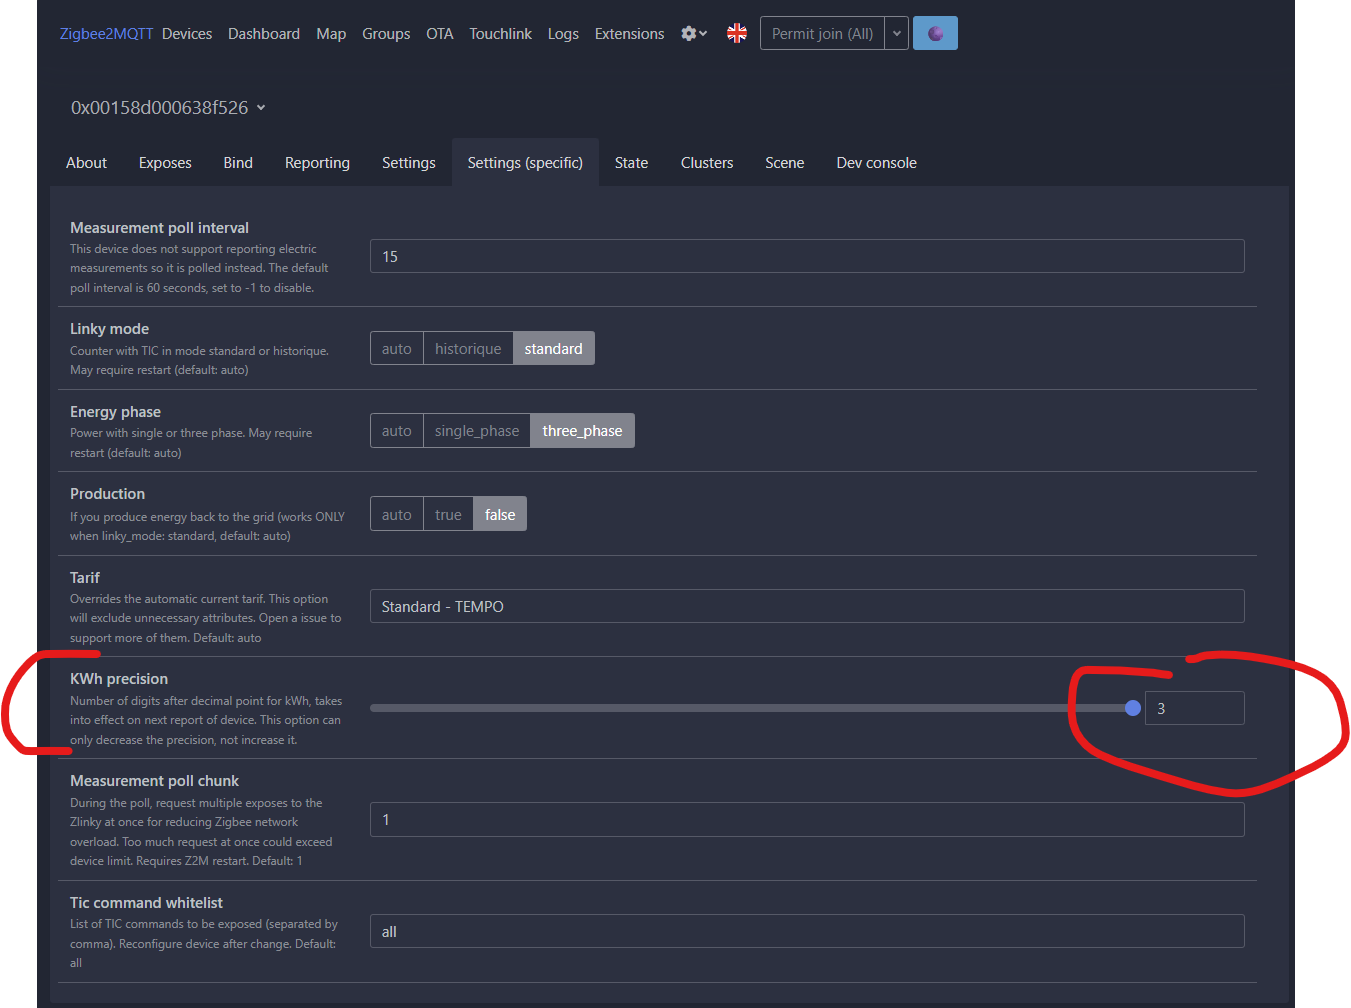Click the KWh precision slider handle
This screenshot has height=1008, width=1351.
[1132, 708]
